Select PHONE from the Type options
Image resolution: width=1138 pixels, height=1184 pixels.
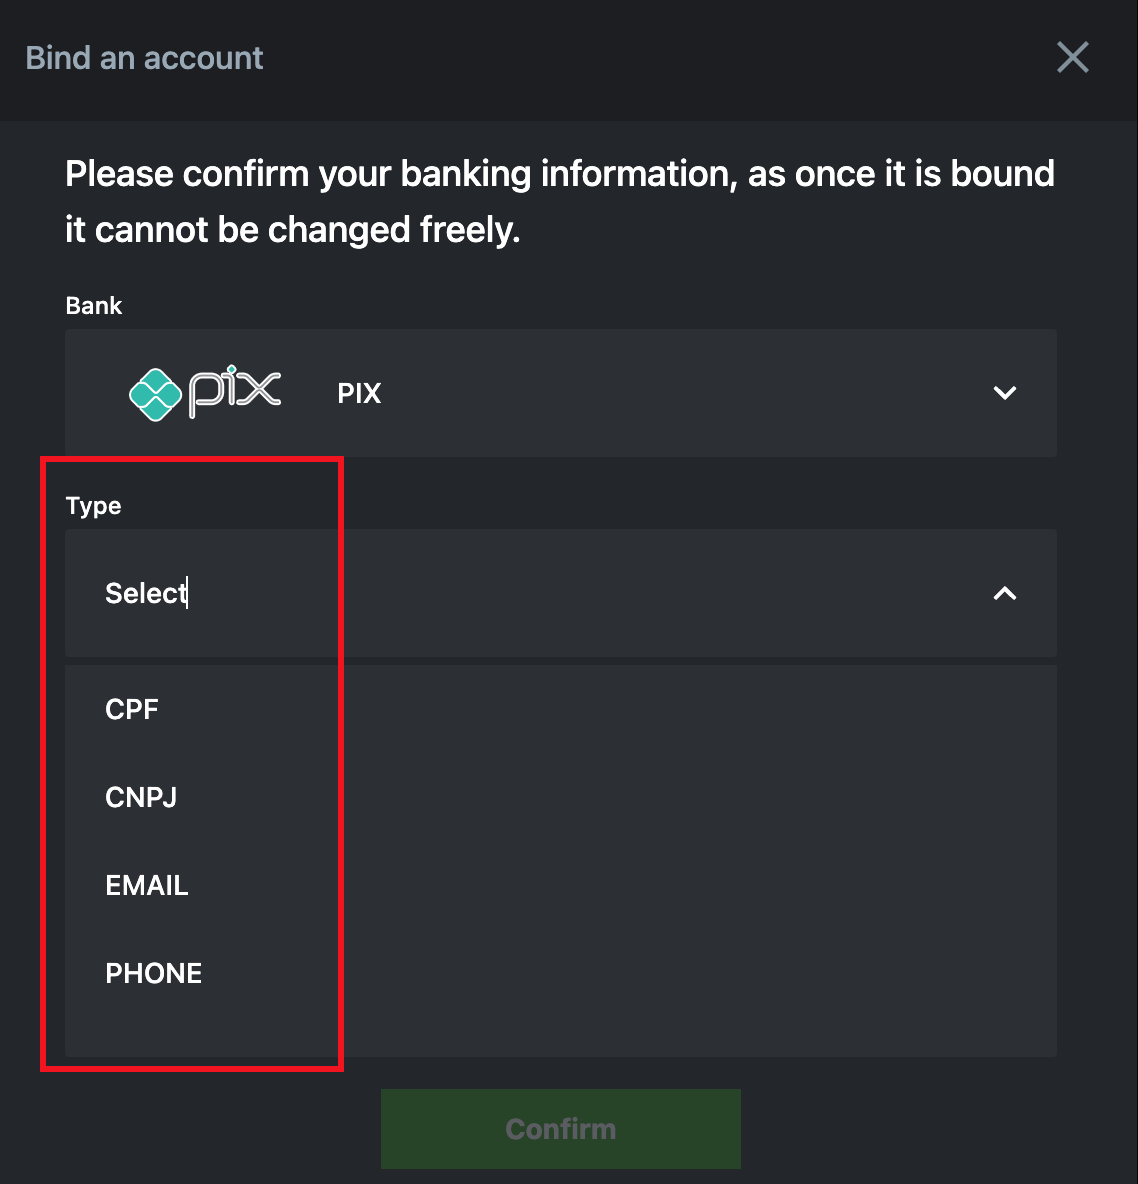tap(154, 974)
